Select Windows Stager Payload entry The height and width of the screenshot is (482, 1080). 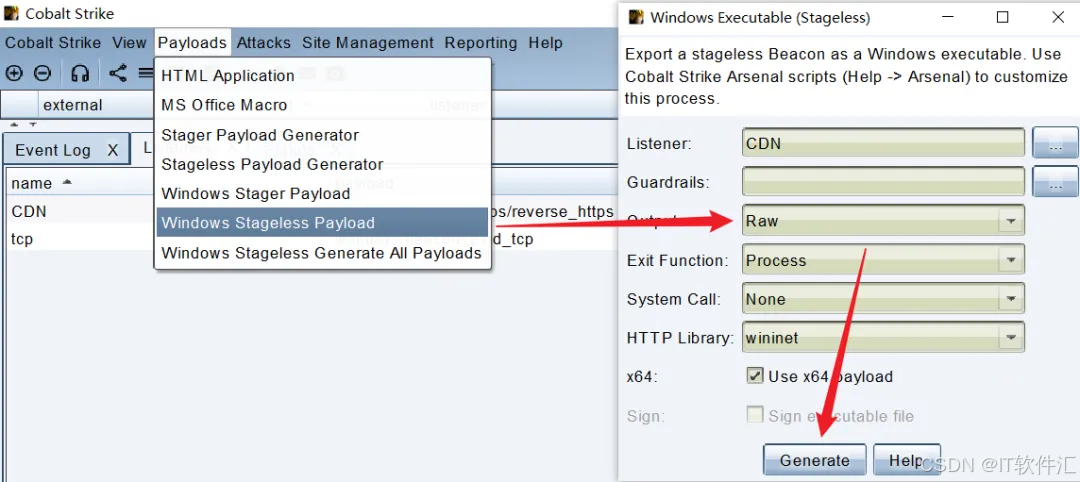(x=323, y=194)
